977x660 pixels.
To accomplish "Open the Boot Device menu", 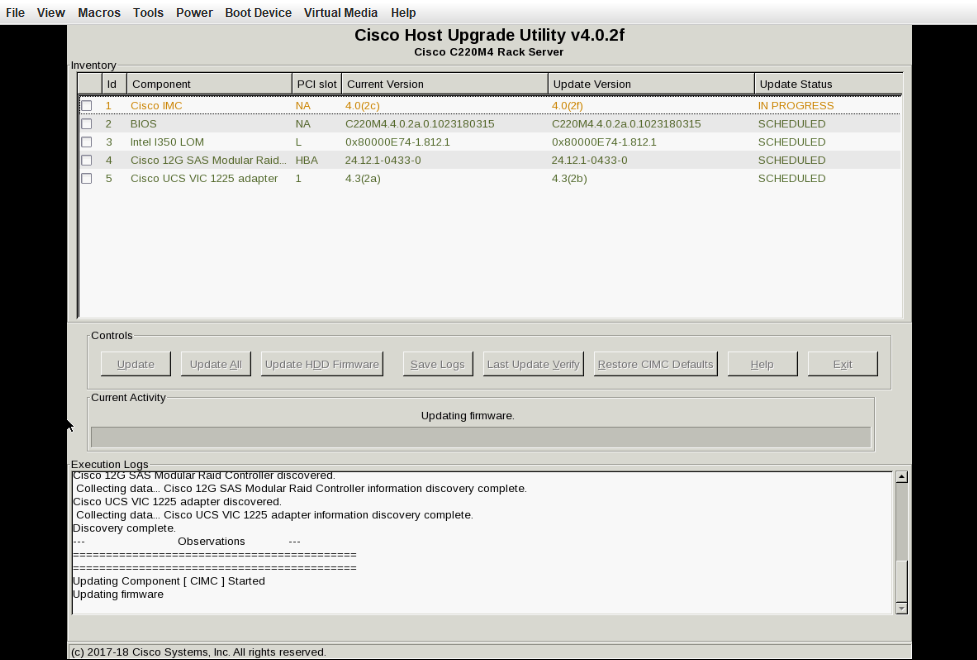I will click(x=258, y=12).
